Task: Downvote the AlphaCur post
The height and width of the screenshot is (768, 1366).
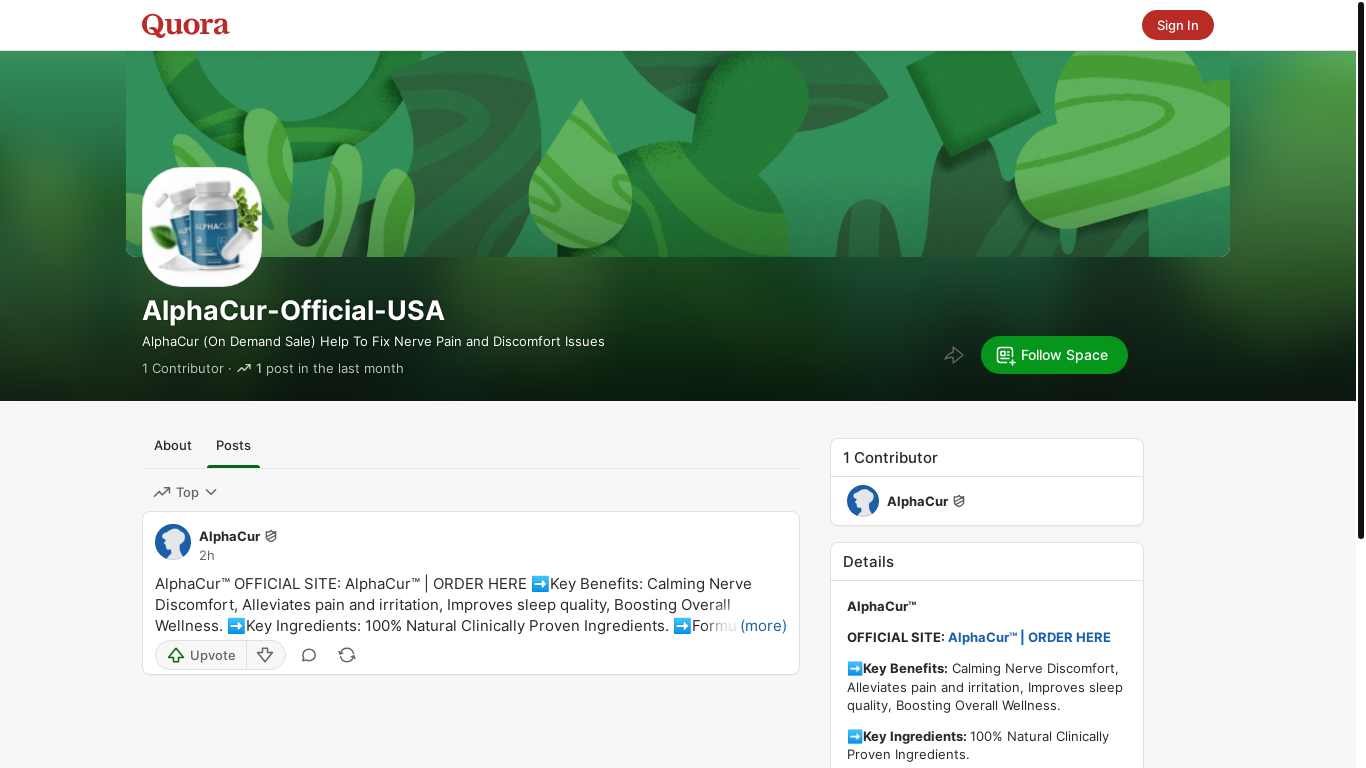Action: pyautogui.click(x=265, y=655)
